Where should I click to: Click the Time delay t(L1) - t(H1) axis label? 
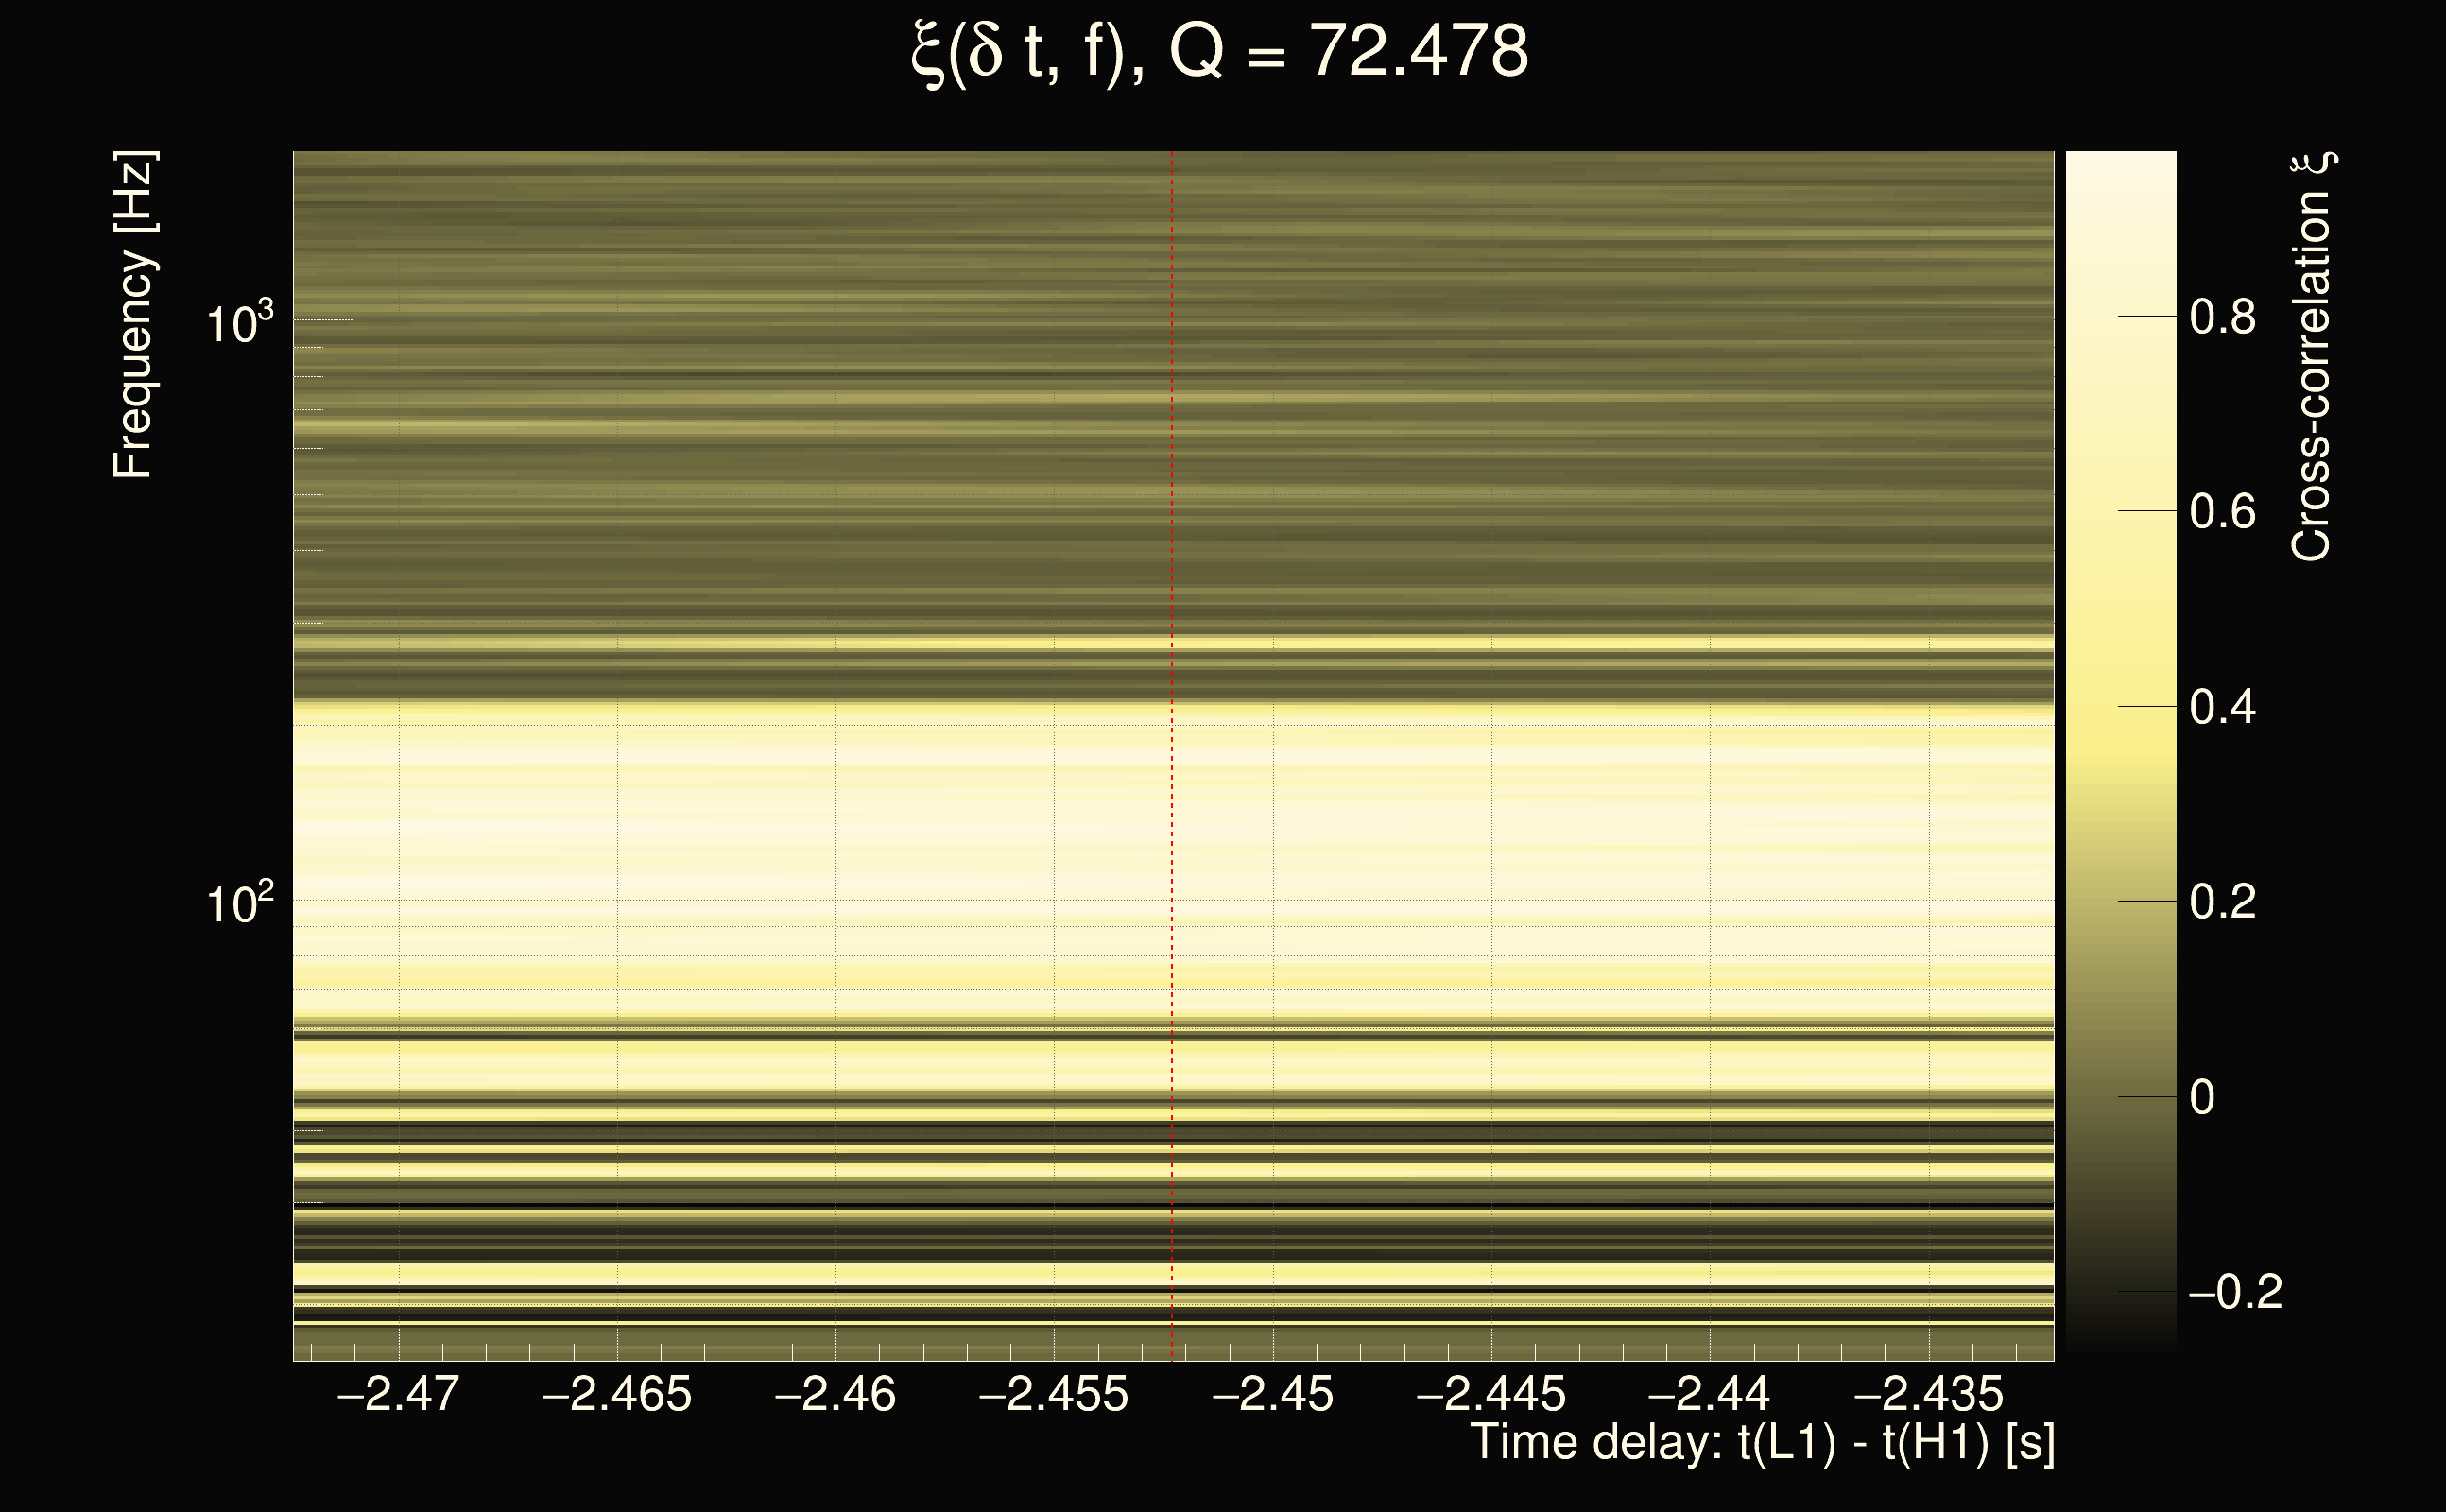coord(1762,1443)
